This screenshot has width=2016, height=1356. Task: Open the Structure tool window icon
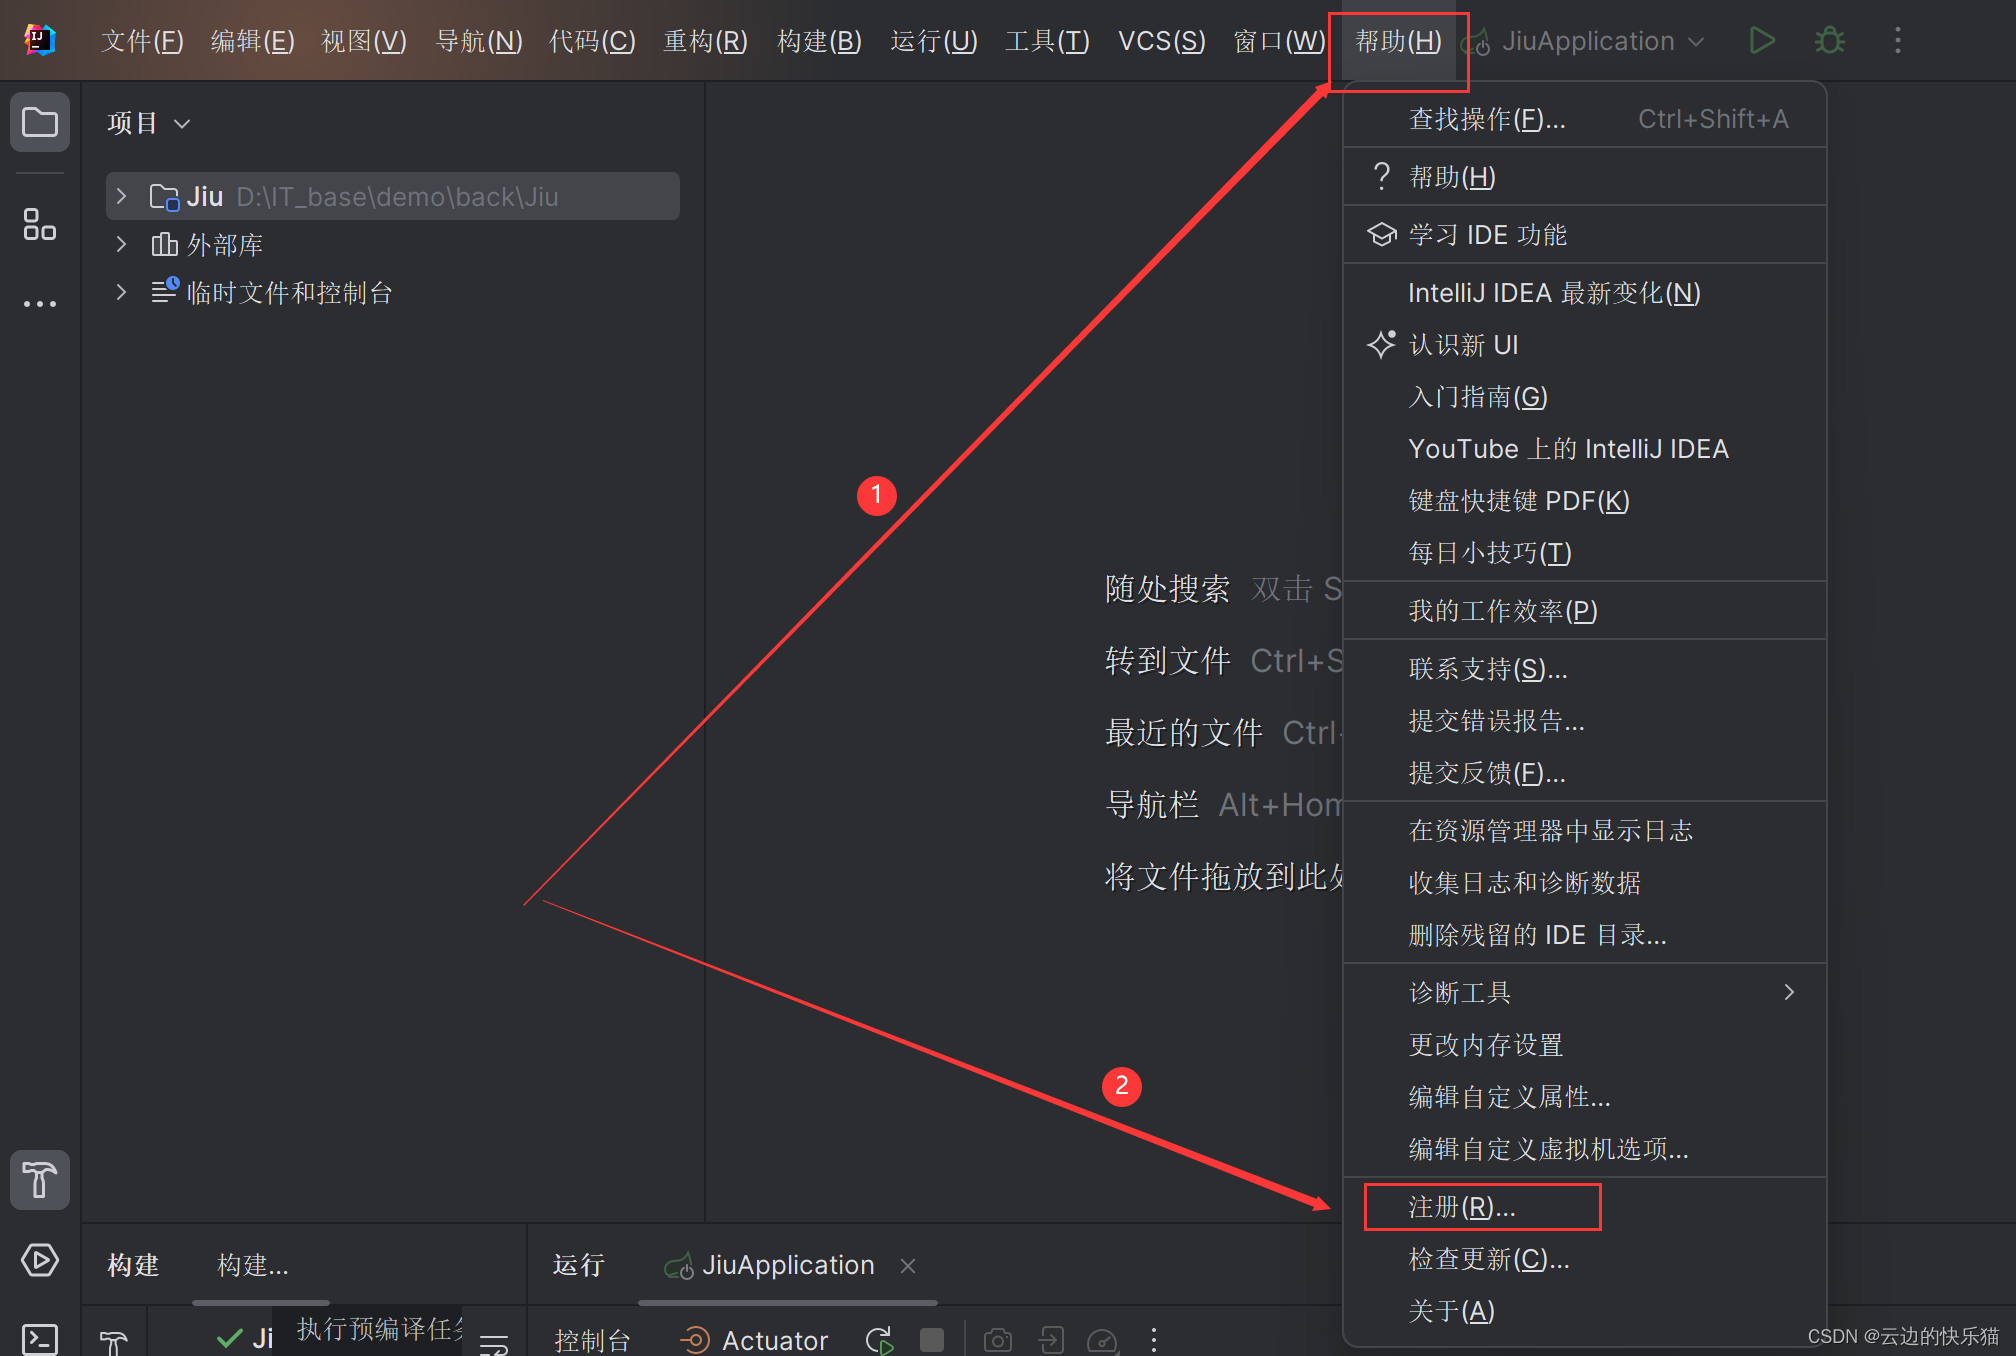click(40, 225)
